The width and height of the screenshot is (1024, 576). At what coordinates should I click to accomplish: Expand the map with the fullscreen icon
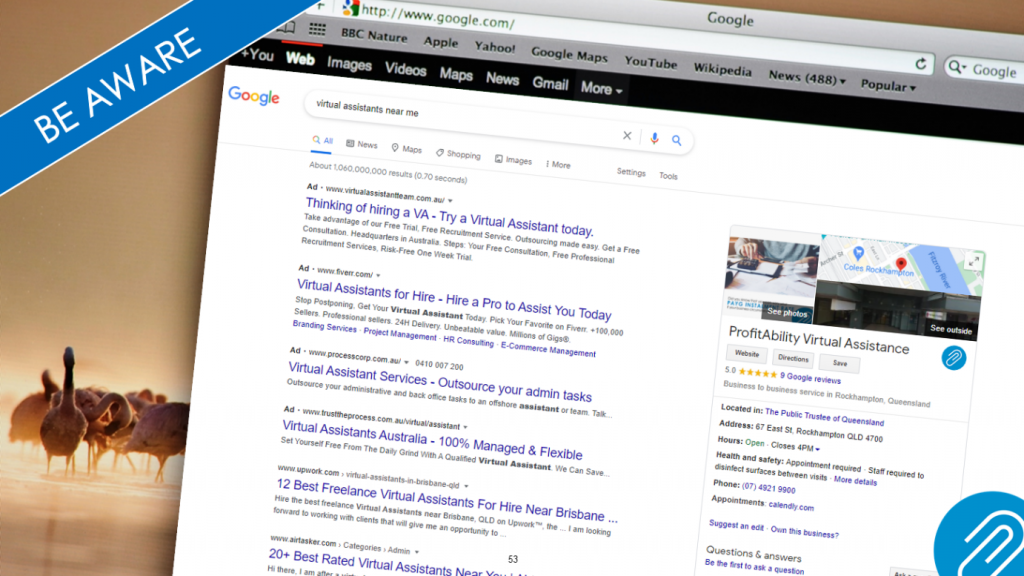pyautogui.click(x=974, y=262)
